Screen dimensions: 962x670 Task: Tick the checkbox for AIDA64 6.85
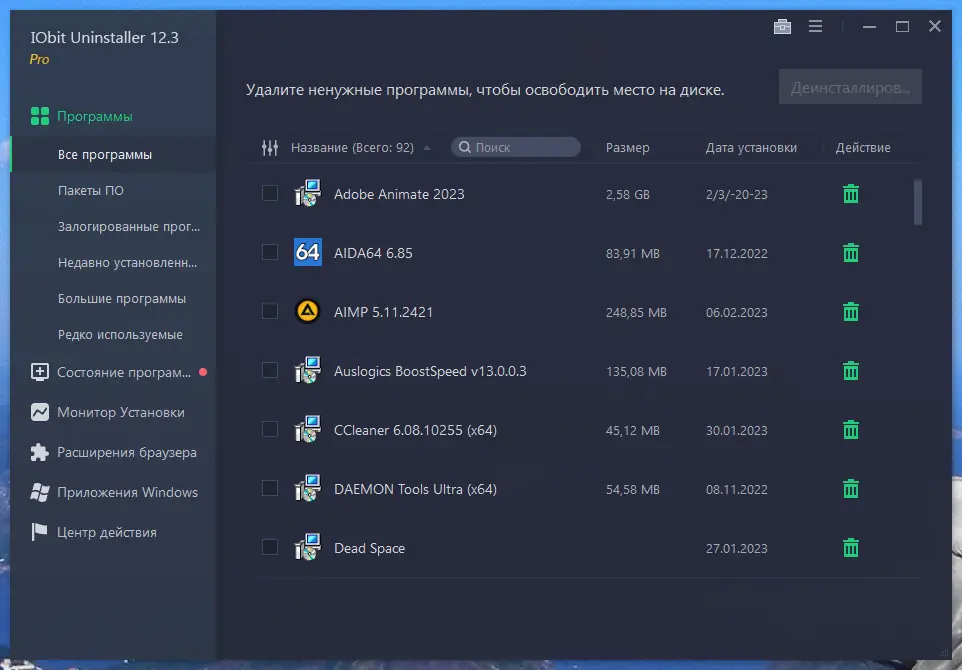(270, 252)
